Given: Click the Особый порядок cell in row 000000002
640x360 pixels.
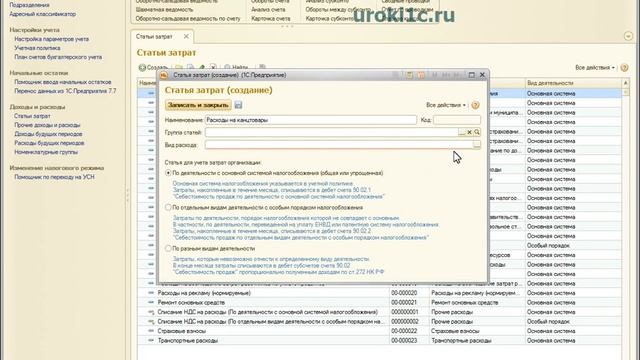Looking at the screenshot, I should (x=573, y=322).
